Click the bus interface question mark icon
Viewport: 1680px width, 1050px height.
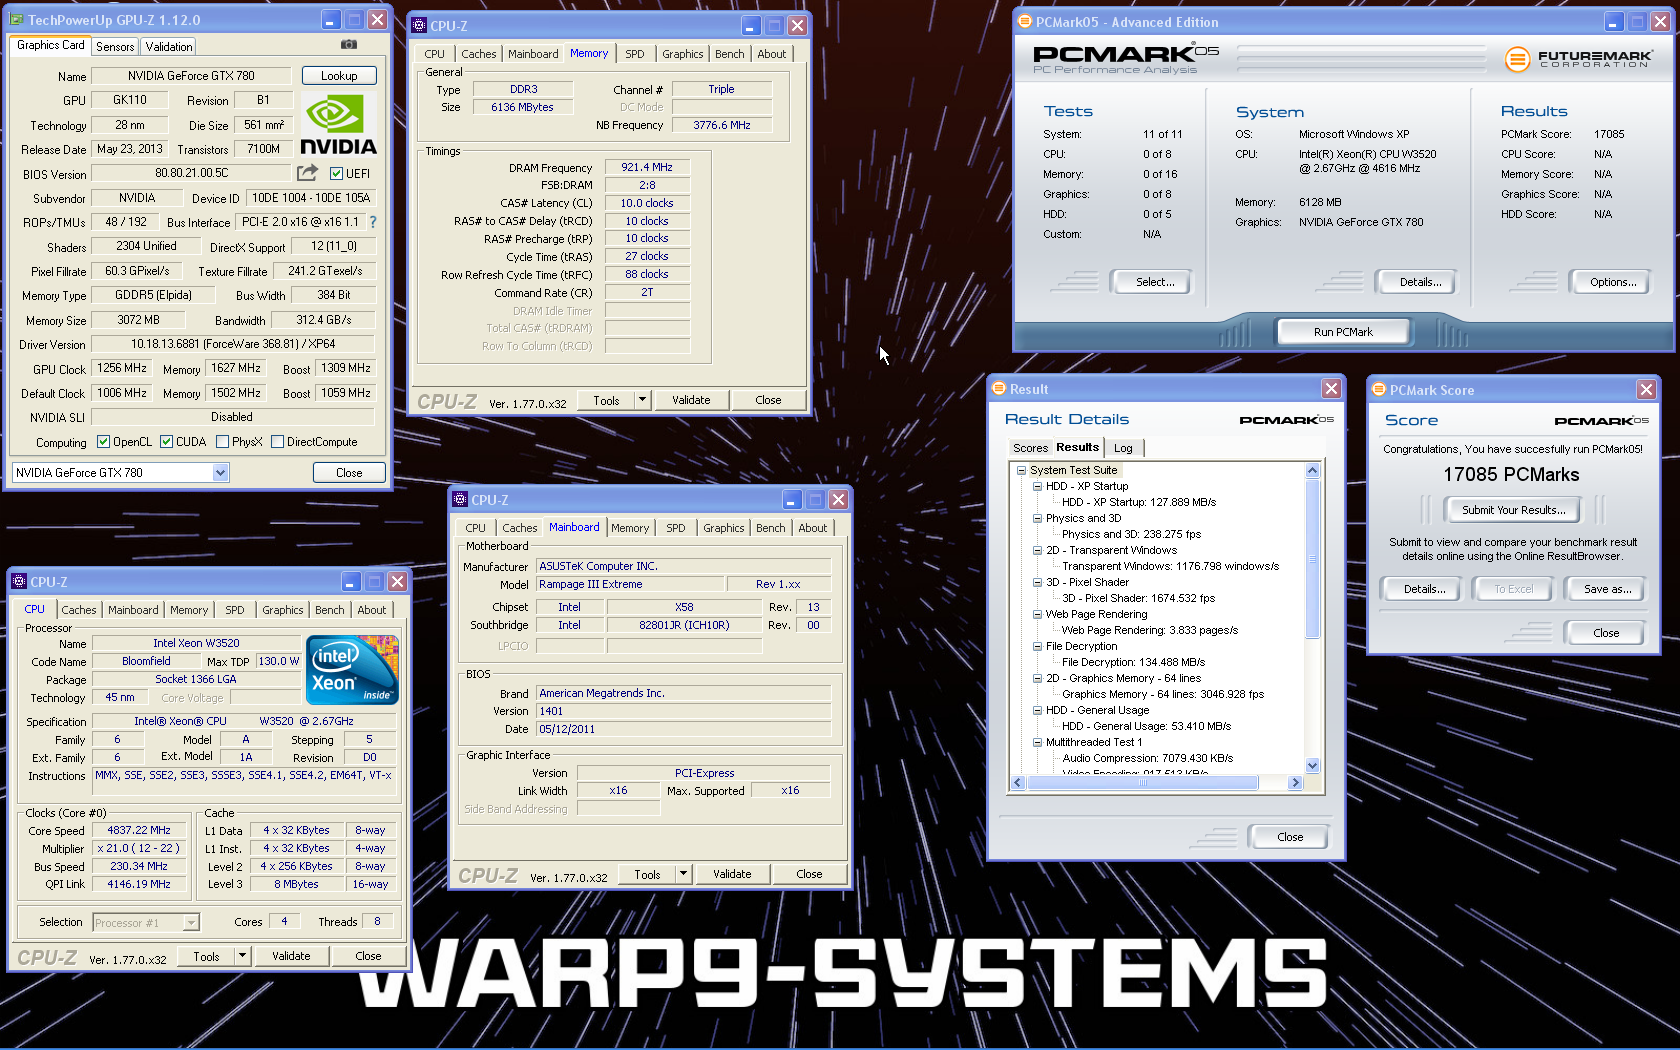point(373,222)
